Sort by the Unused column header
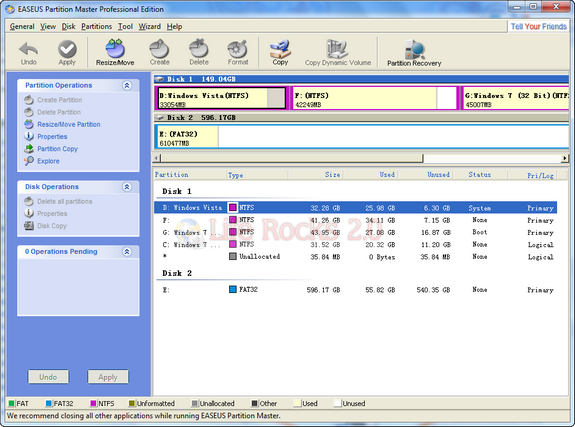The image size is (575, 427). click(426, 175)
